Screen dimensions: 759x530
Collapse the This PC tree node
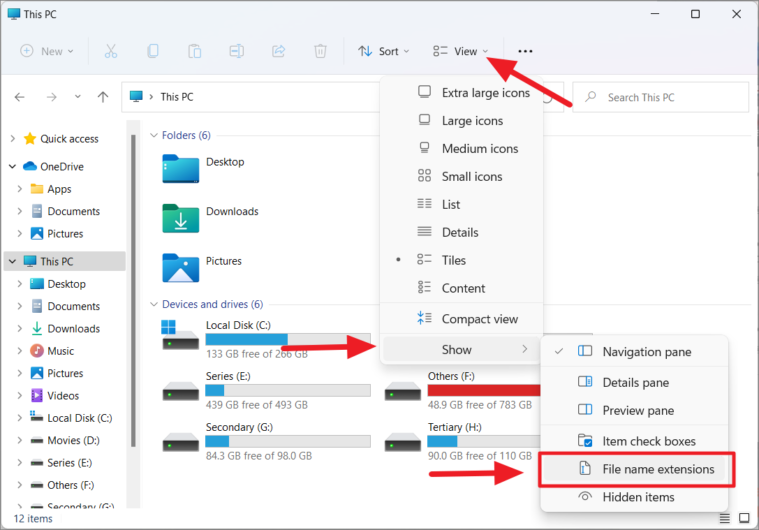point(13,261)
